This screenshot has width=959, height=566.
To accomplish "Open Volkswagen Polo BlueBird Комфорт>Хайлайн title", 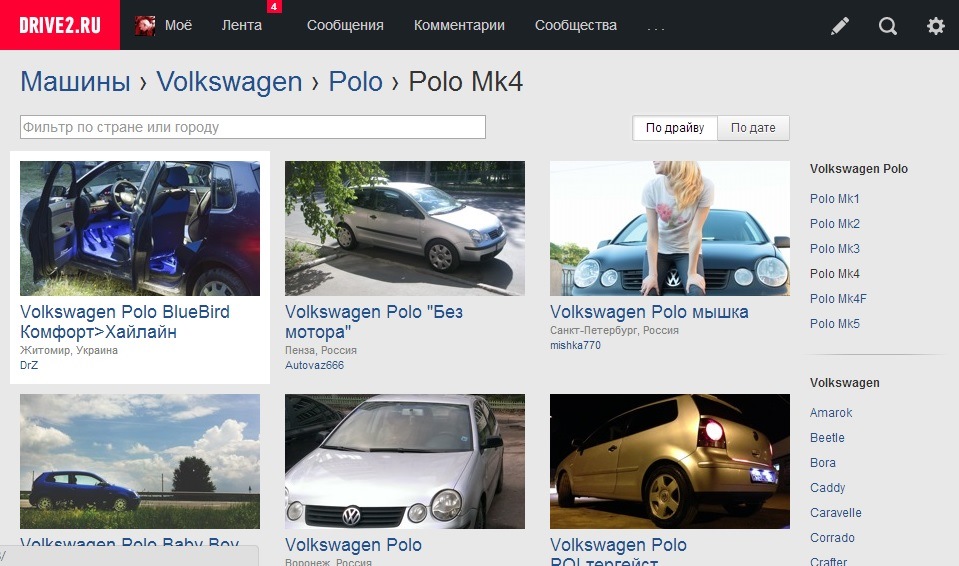I will [x=125, y=322].
